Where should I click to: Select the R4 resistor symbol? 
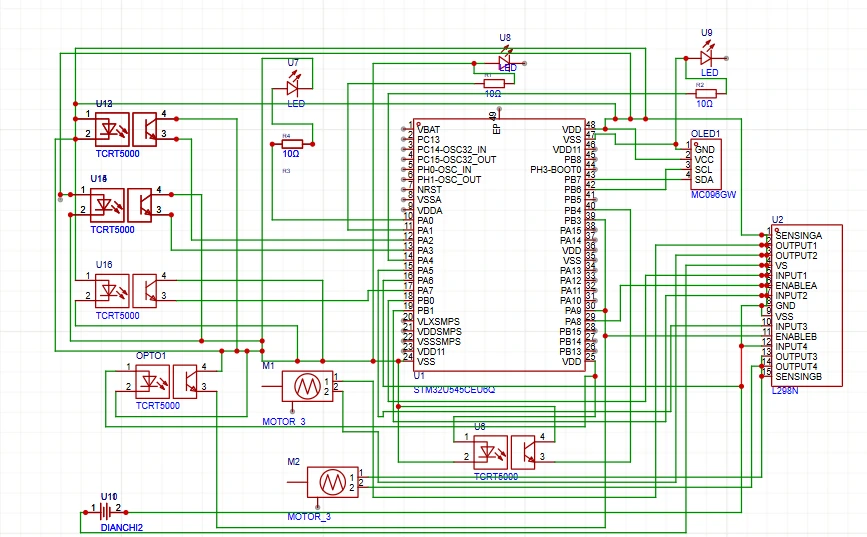tap(292, 144)
